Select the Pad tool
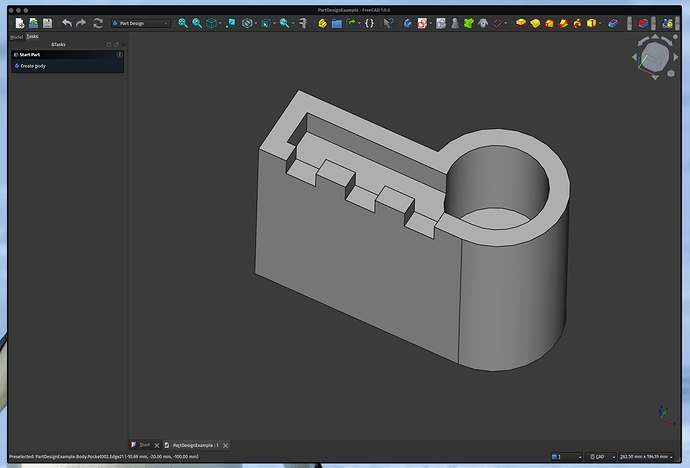The image size is (690, 468). [x=521, y=23]
